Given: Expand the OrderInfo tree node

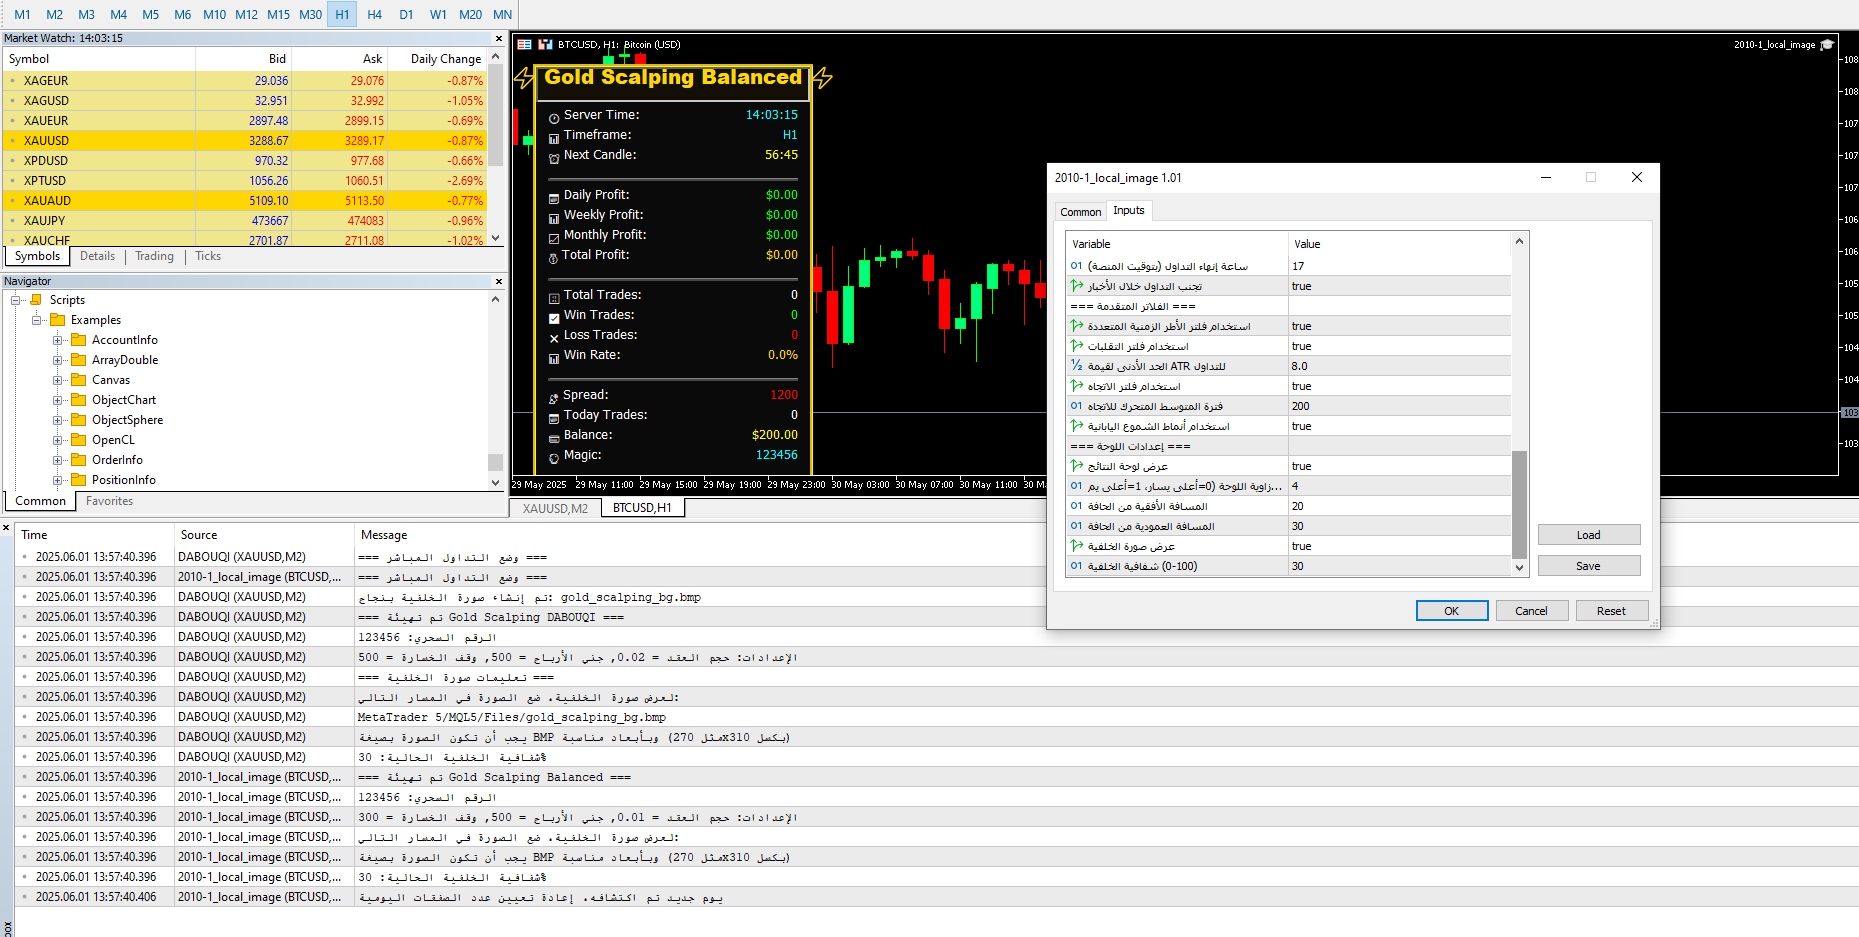Looking at the screenshot, I should (58, 460).
